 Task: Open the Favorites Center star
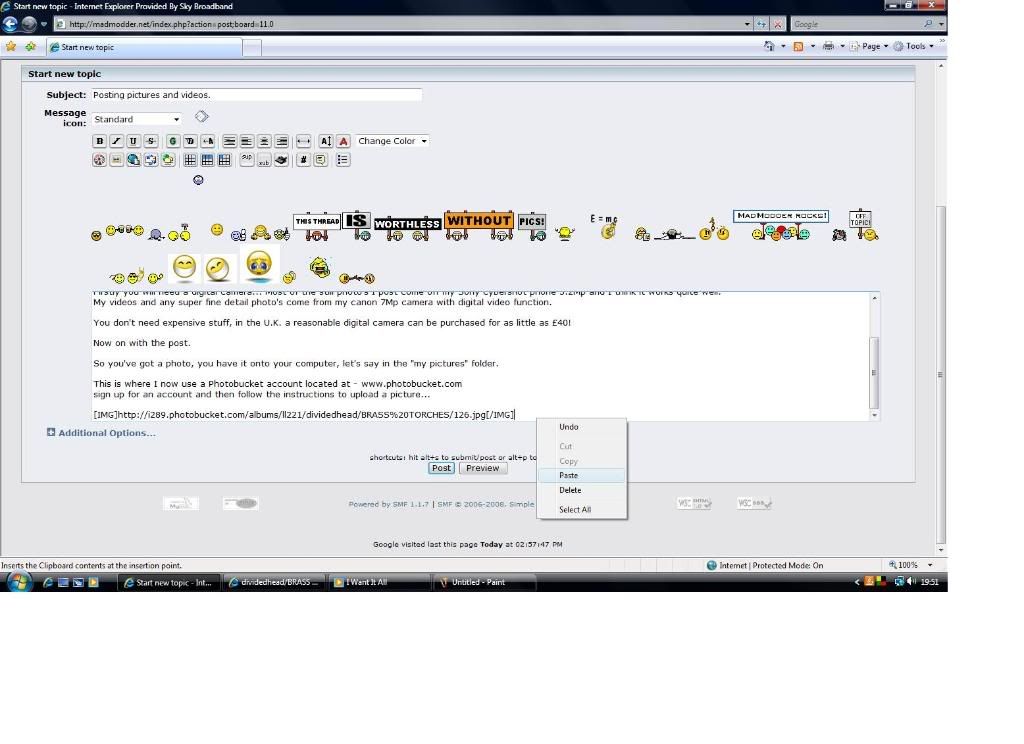[x=11, y=47]
